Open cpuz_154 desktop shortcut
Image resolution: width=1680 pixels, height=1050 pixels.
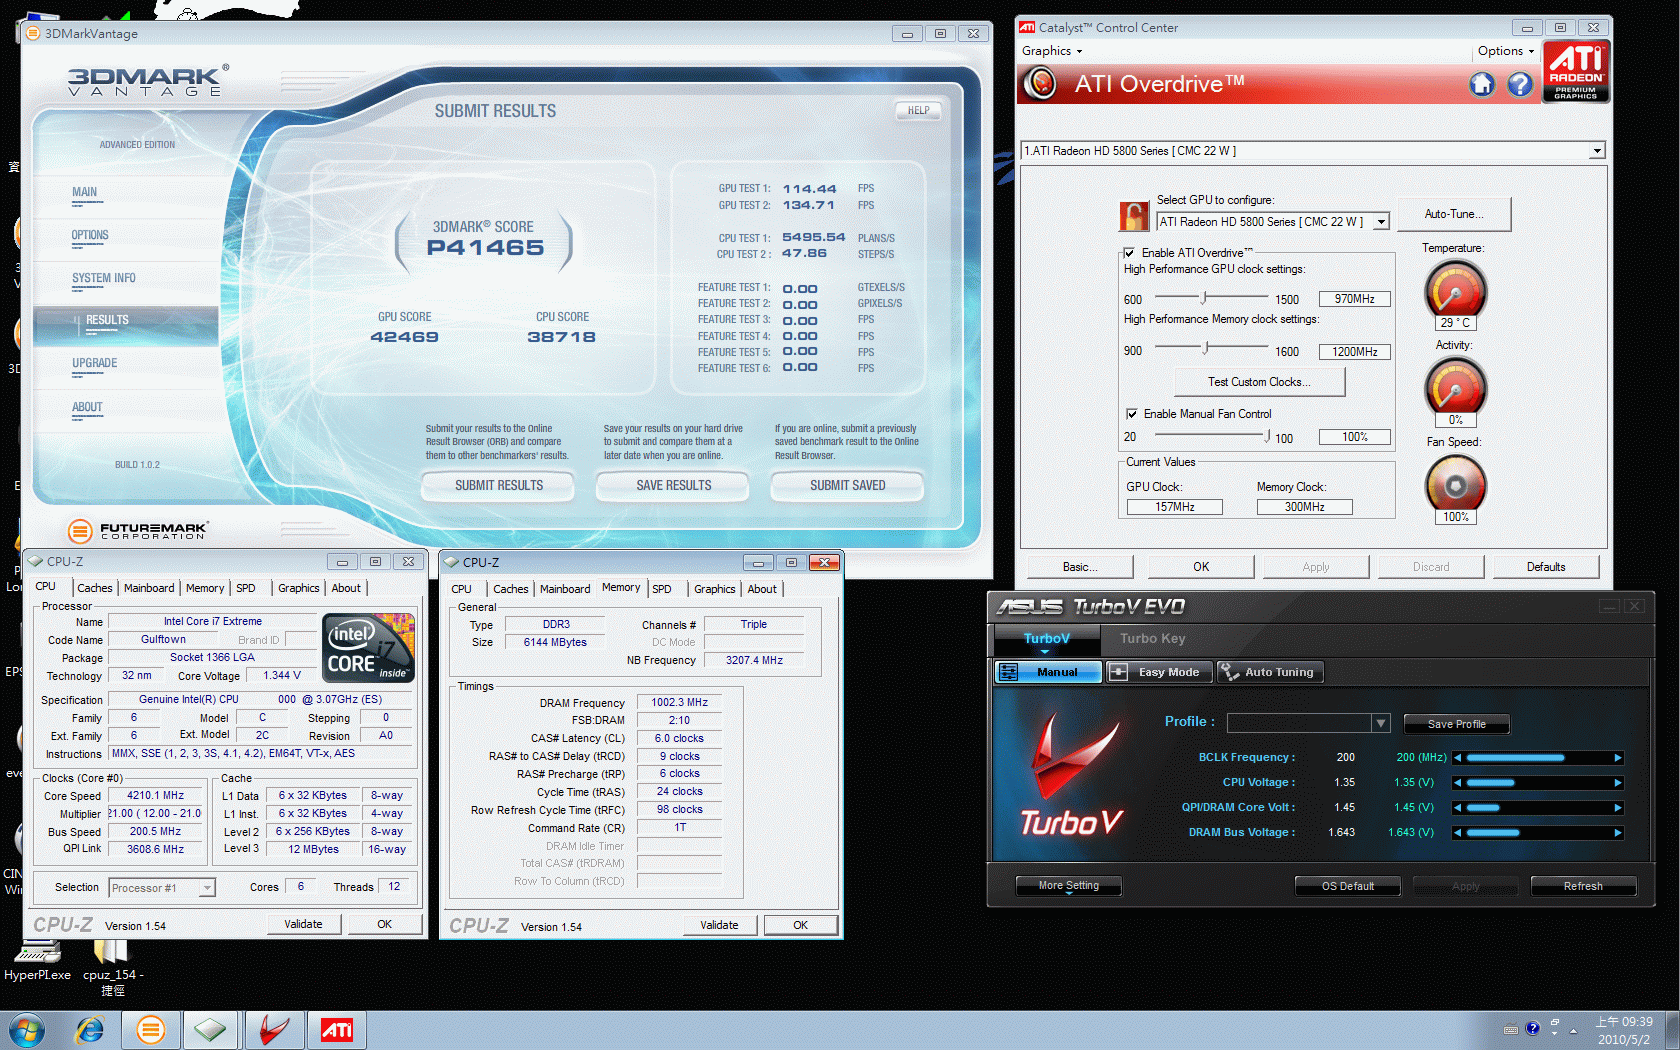tap(112, 967)
